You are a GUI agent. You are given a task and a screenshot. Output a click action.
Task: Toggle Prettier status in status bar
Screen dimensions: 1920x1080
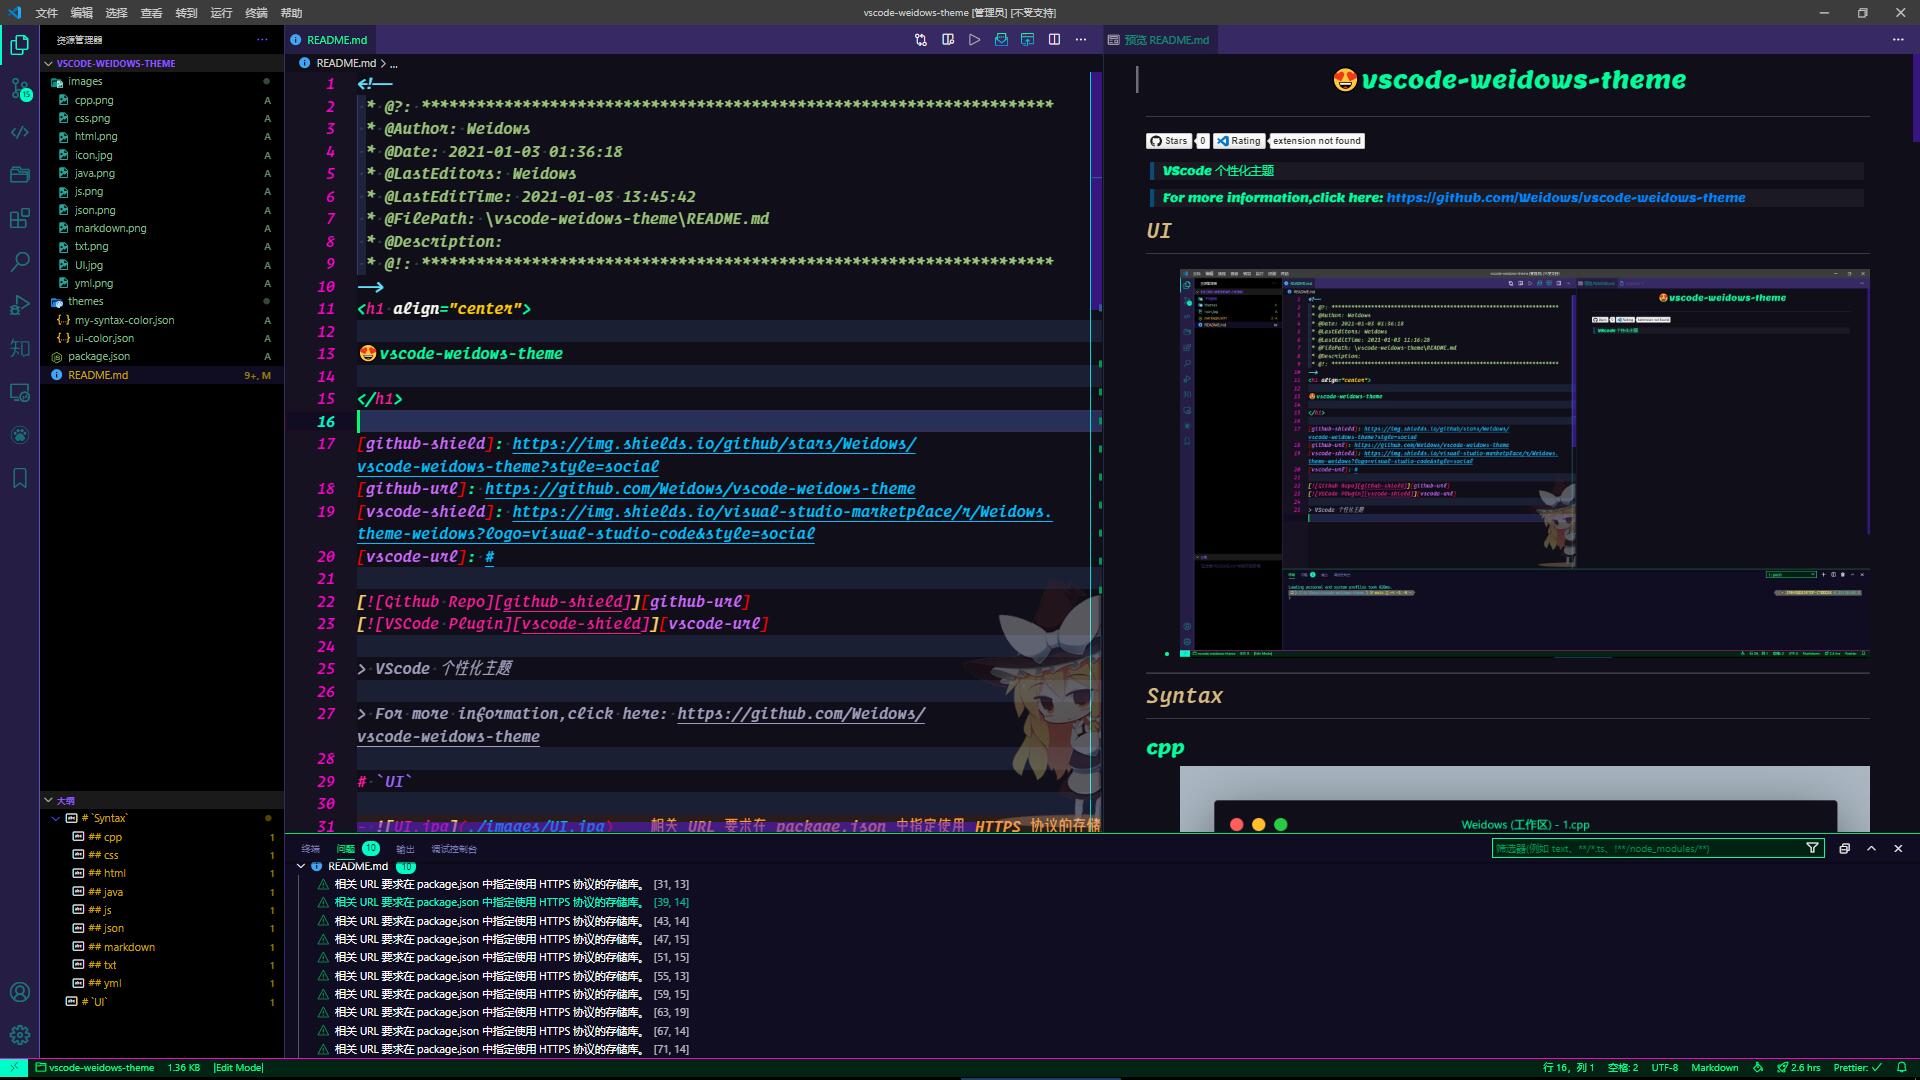(1857, 1068)
